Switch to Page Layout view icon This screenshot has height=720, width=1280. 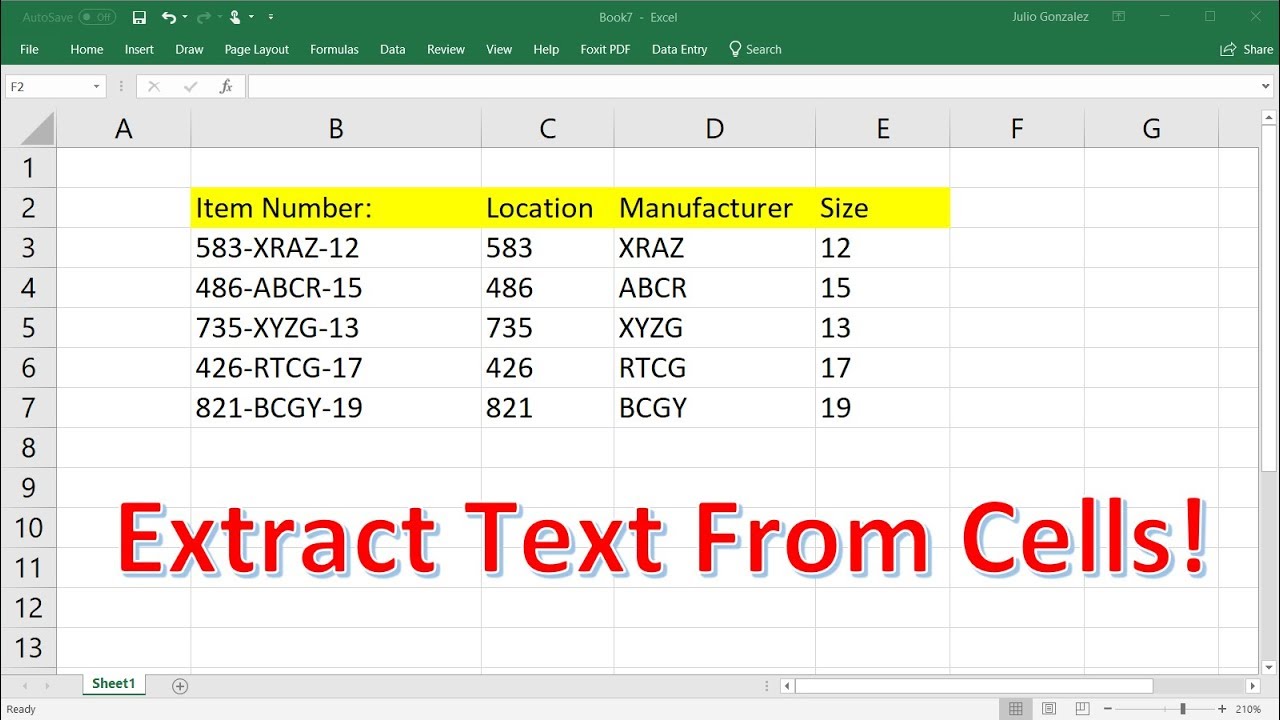(1049, 709)
